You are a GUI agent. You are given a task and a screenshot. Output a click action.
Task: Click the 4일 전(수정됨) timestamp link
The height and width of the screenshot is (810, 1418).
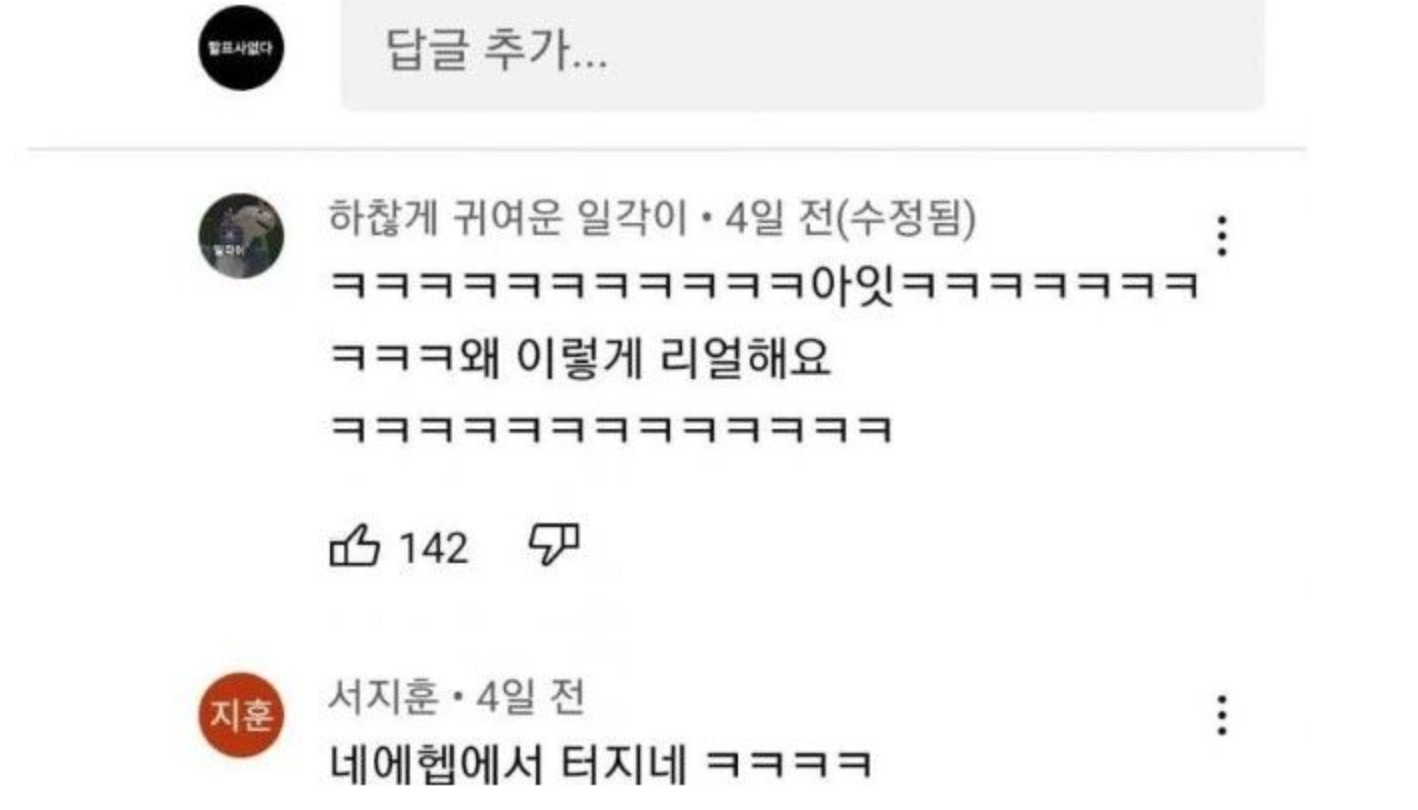coord(851,220)
